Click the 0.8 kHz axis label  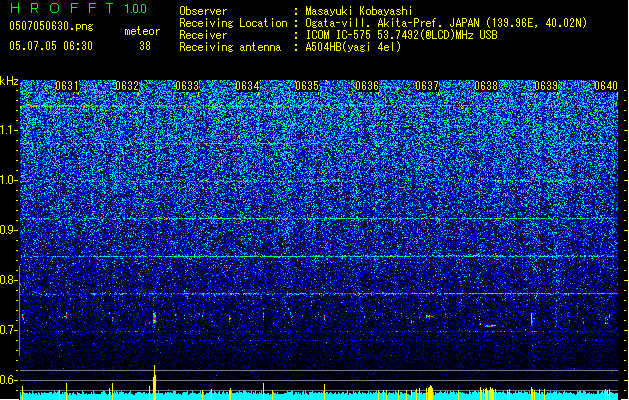click(9, 280)
